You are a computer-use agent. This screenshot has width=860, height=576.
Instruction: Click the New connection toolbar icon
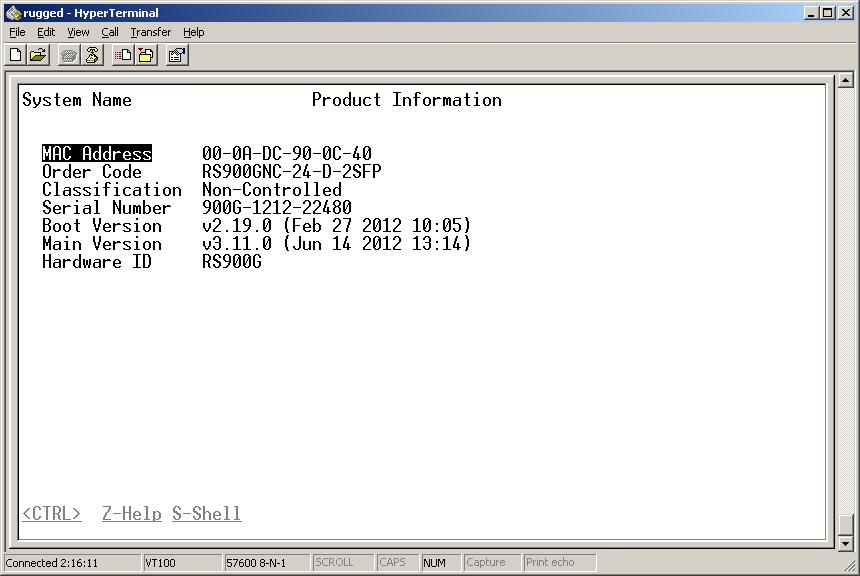16,55
